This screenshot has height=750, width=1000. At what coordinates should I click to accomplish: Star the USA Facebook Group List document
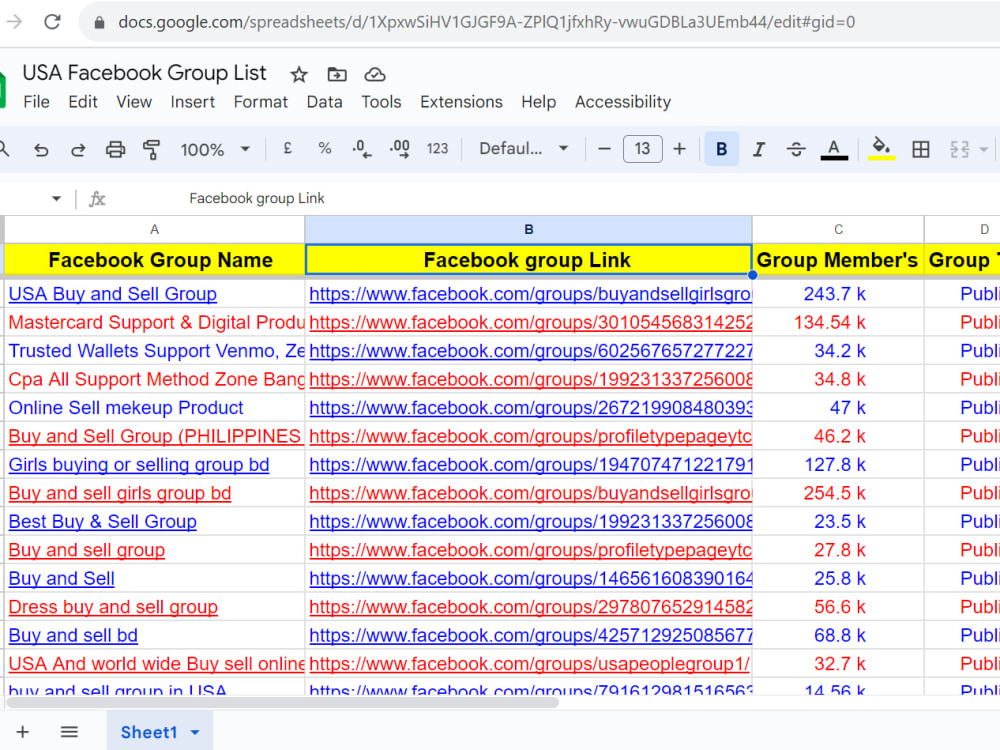[298, 75]
